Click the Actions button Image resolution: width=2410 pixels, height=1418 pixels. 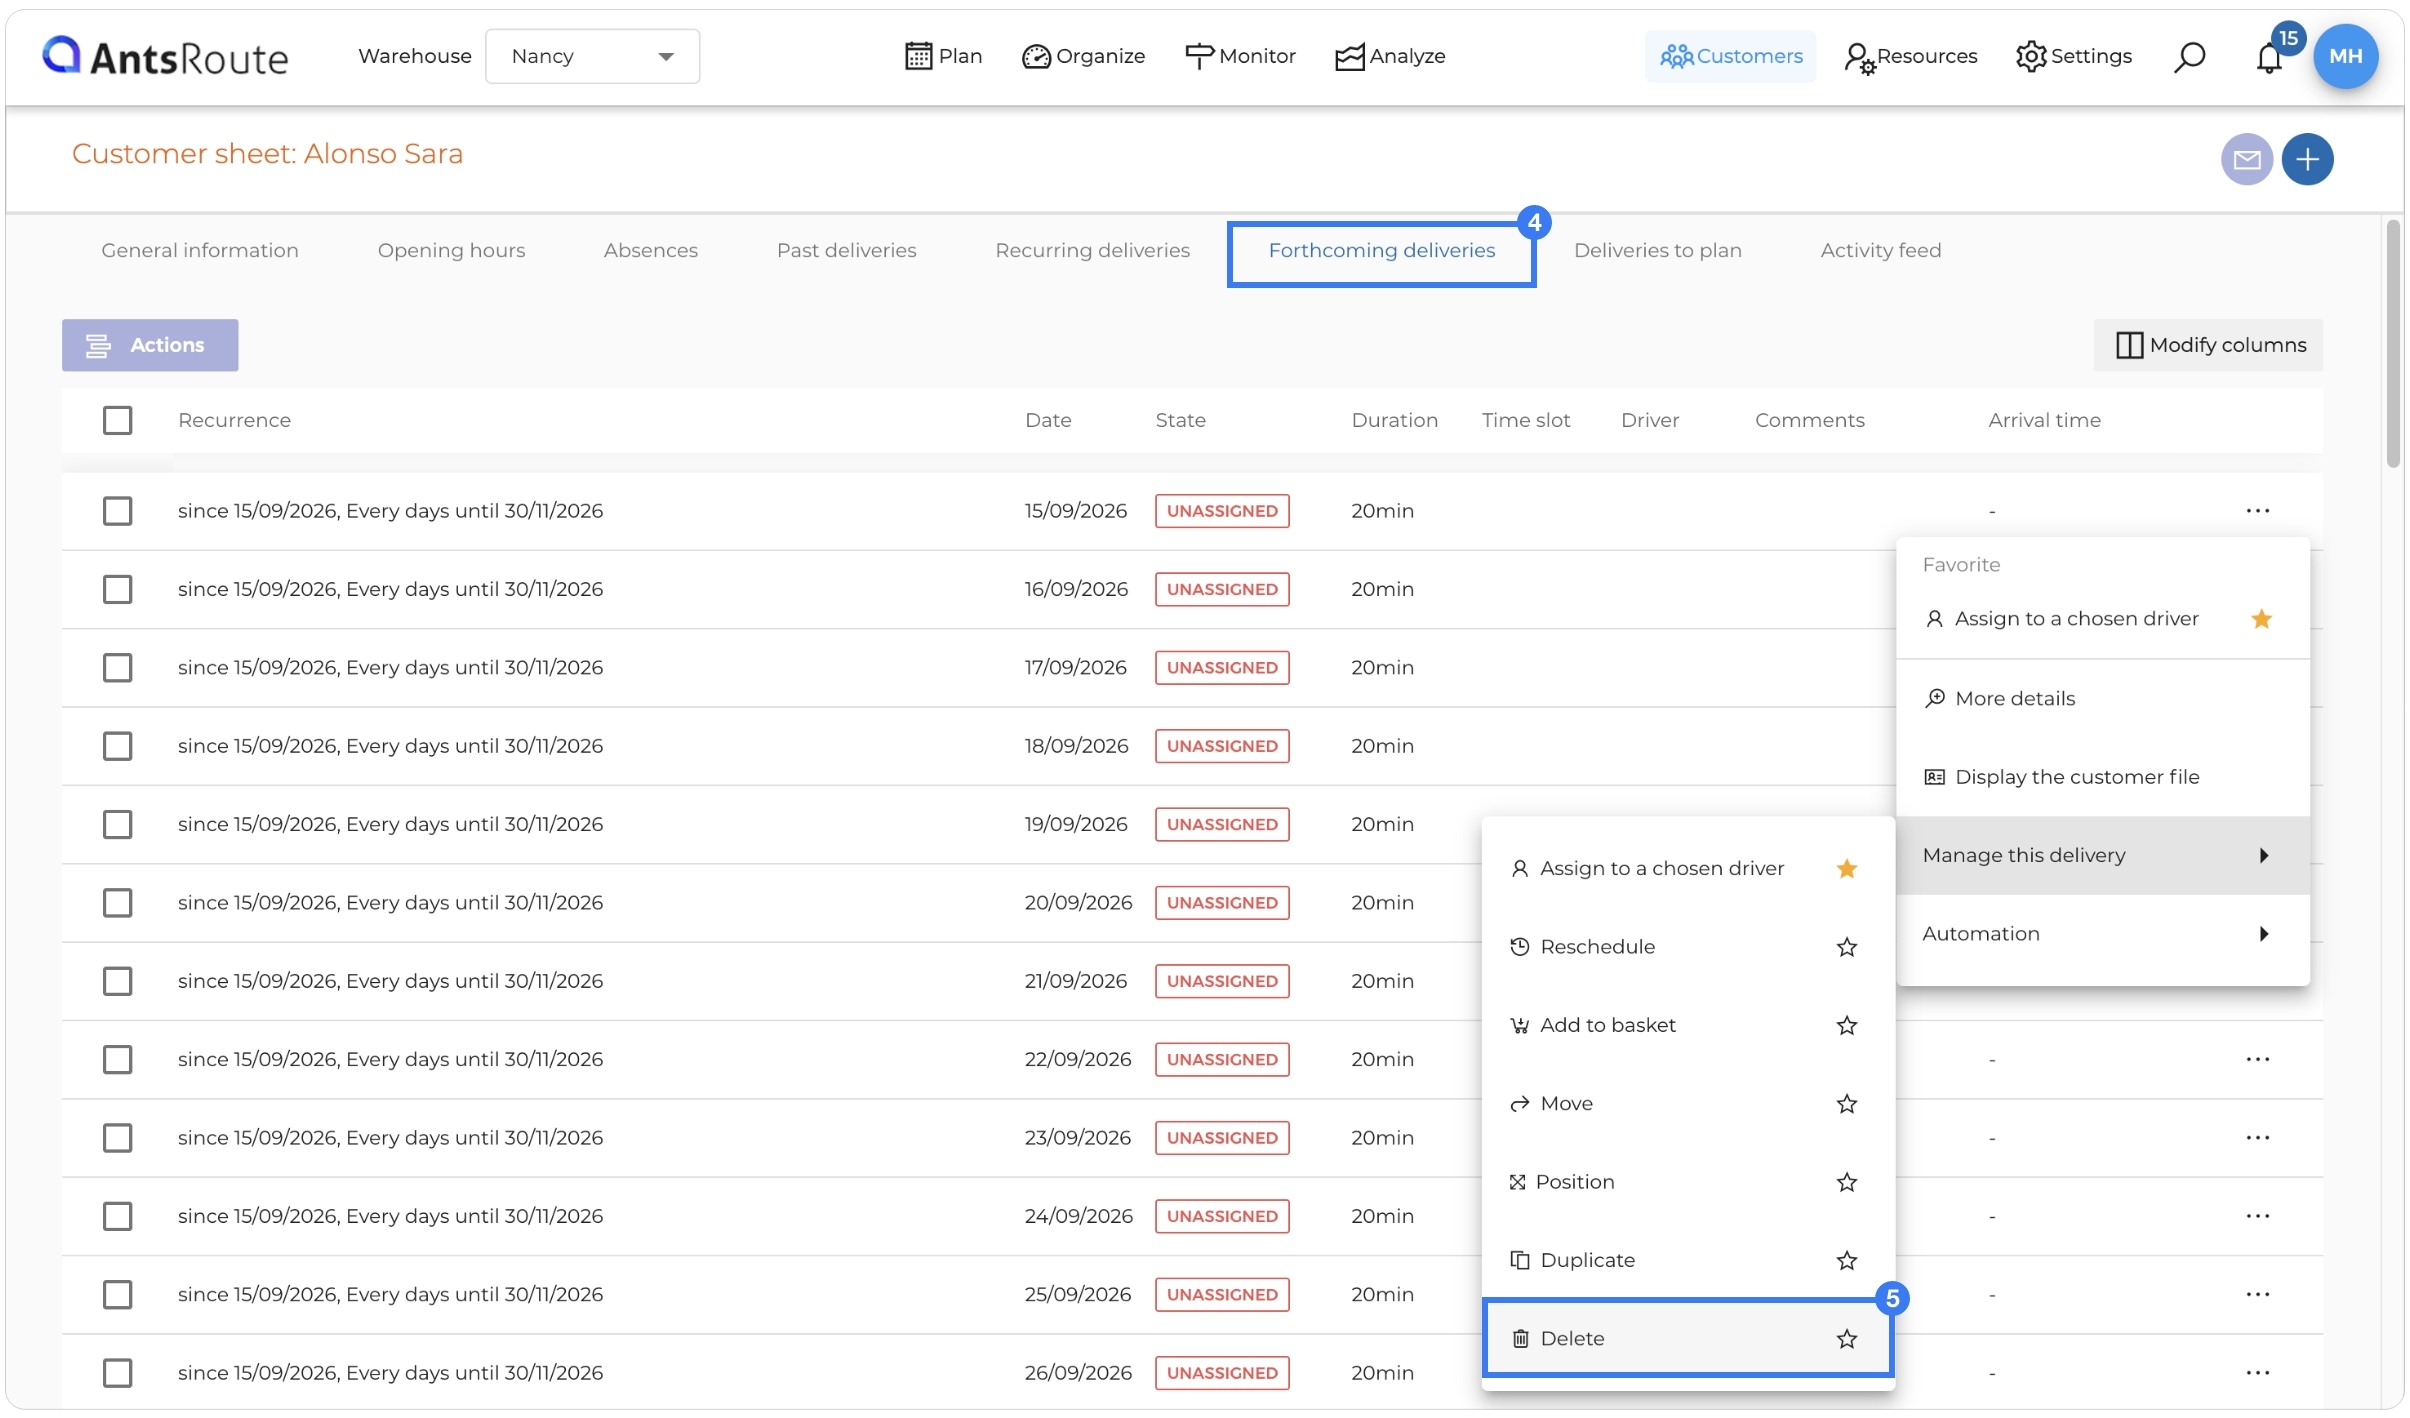150,346
